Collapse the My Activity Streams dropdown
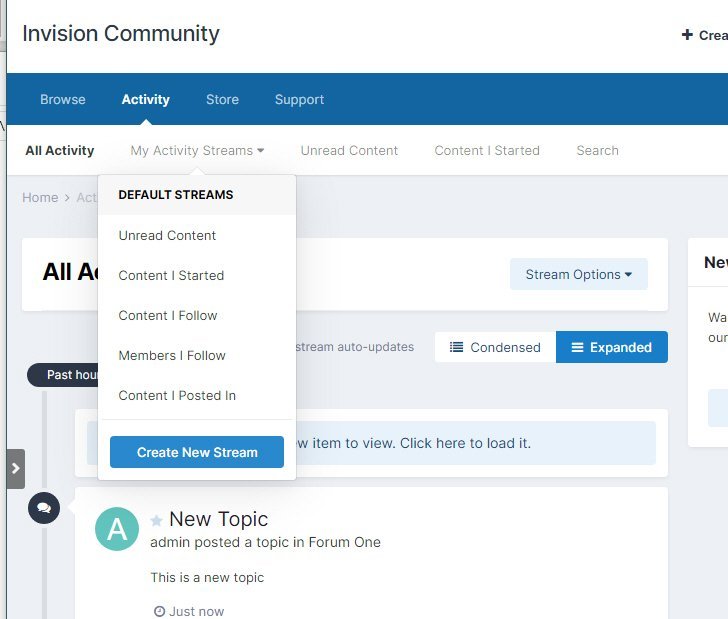 click(197, 151)
